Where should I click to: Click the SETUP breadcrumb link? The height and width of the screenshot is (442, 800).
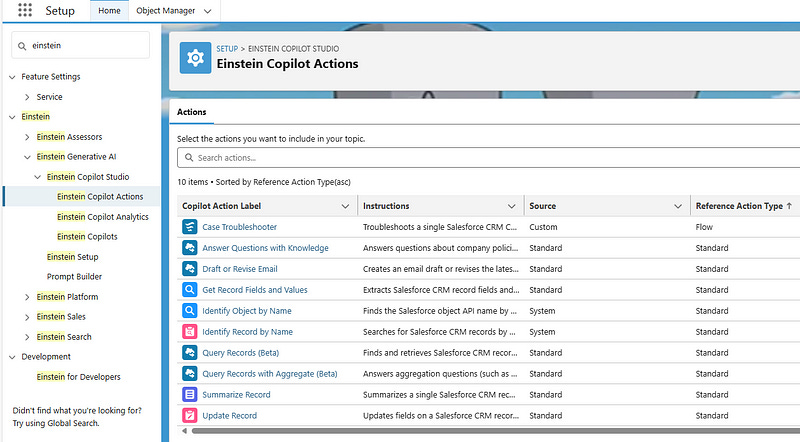pyautogui.click(x=227, y=48)
